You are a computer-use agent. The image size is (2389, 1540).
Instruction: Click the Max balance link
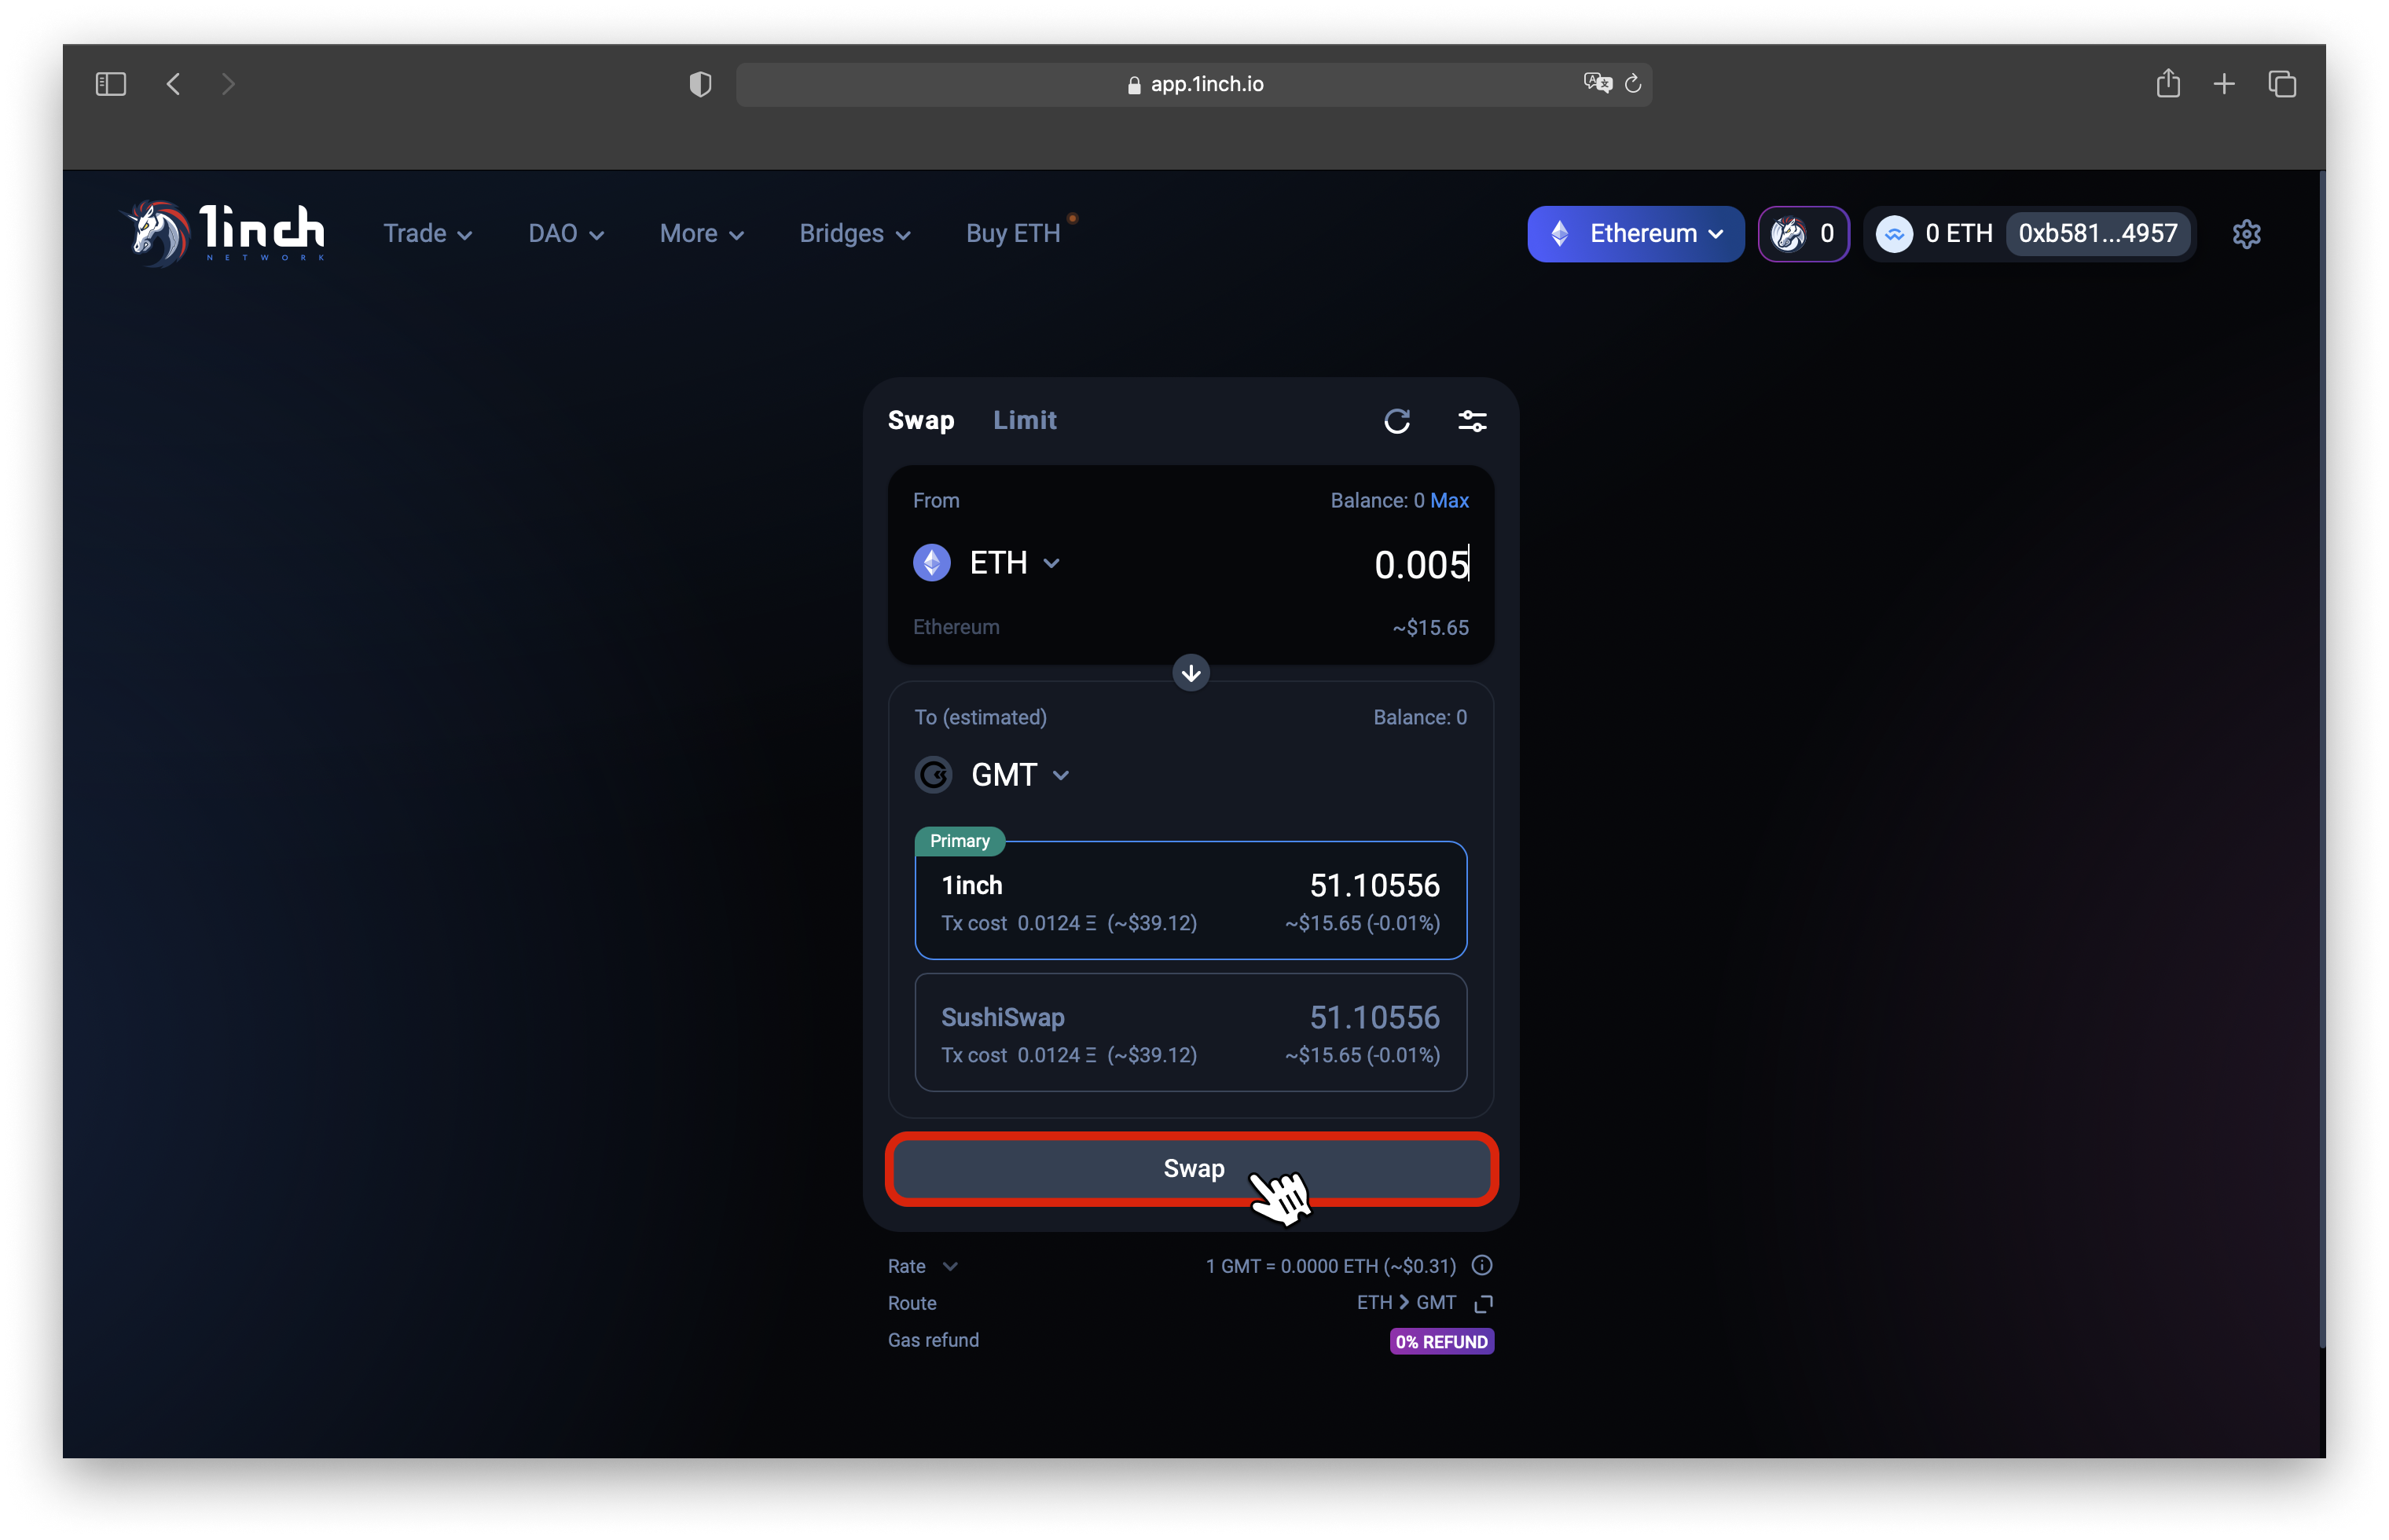click(1449, 500)
